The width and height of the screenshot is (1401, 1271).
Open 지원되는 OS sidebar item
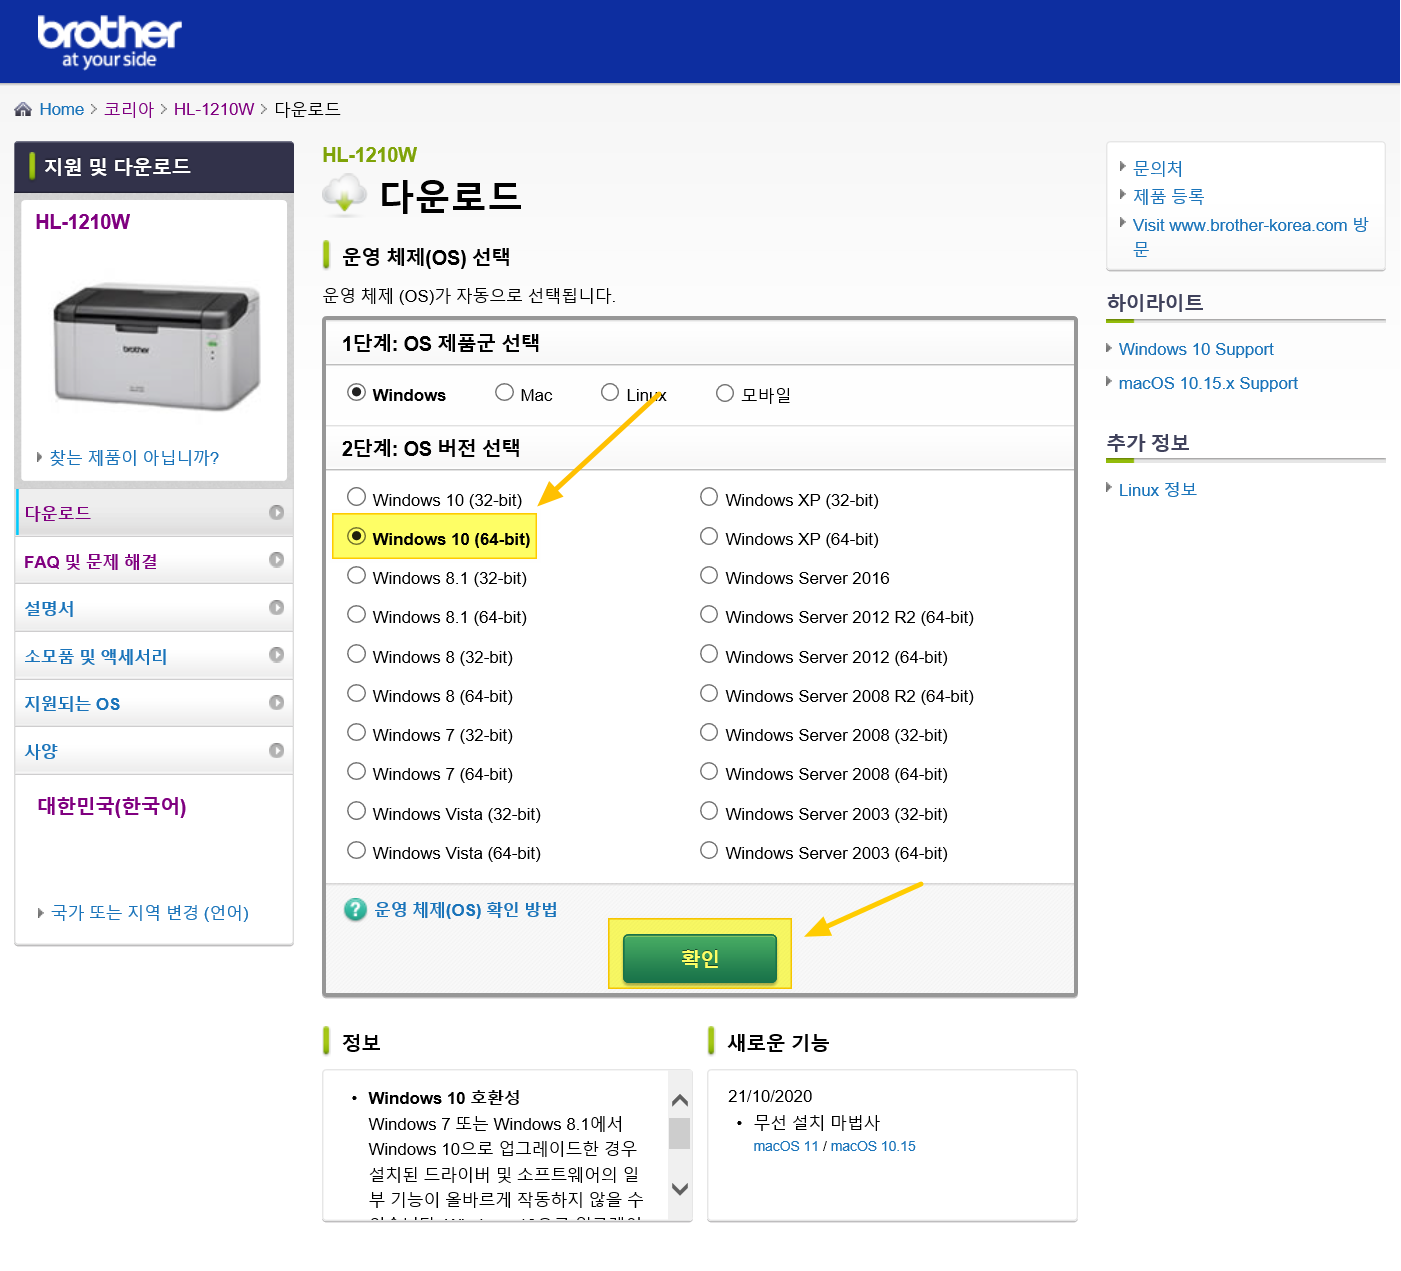155,703
